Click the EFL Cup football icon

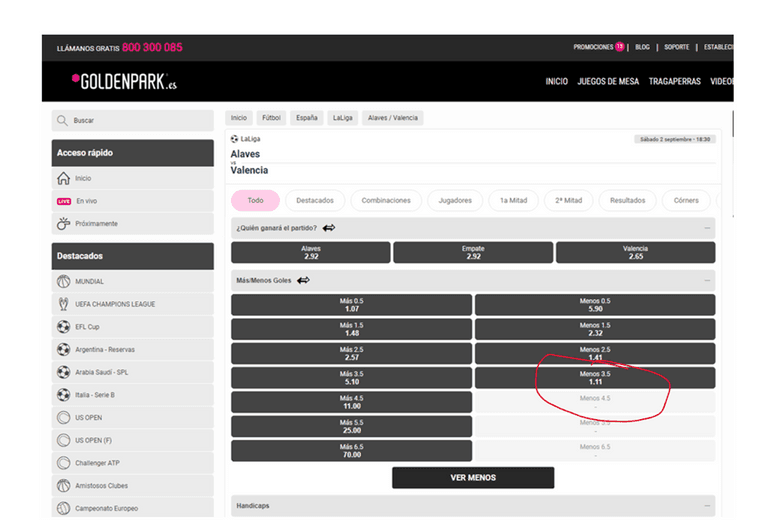click(63, 327)
